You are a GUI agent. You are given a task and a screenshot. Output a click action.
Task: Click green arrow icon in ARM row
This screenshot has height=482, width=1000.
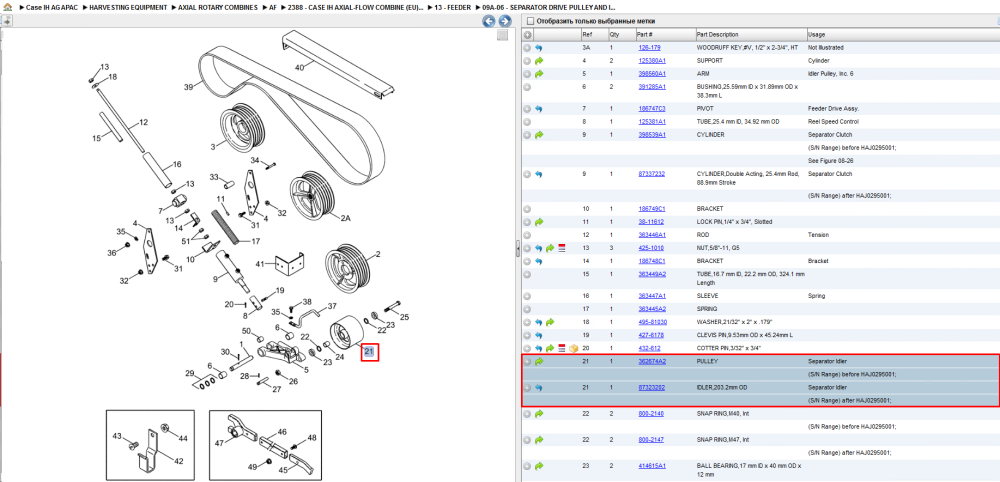[x=538, y=74]
